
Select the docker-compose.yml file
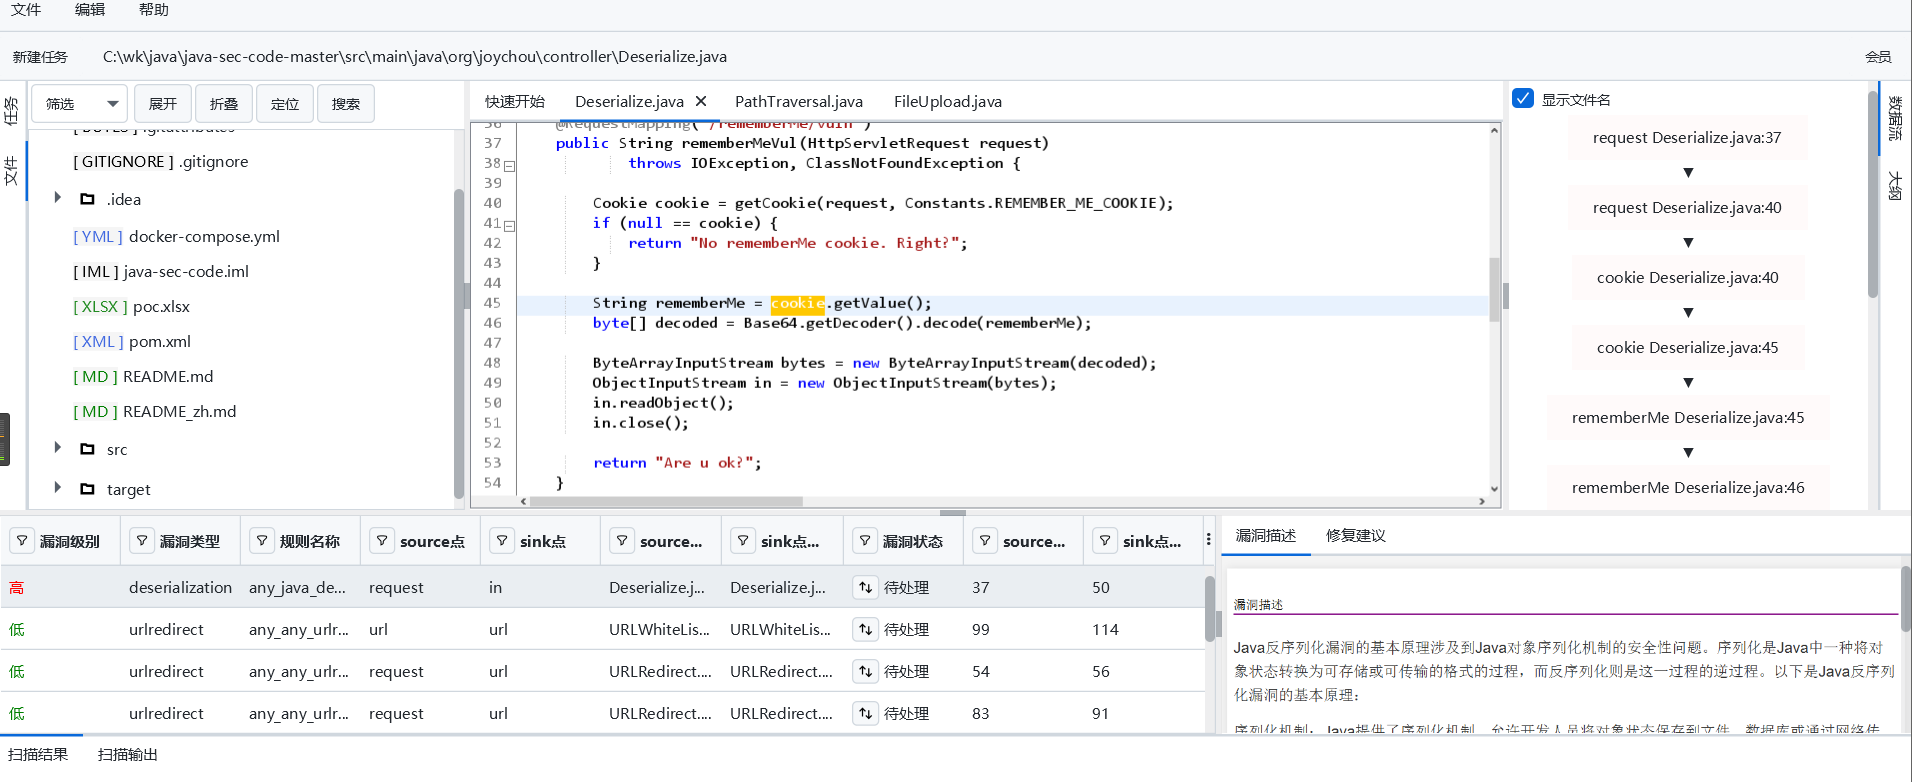176,236
